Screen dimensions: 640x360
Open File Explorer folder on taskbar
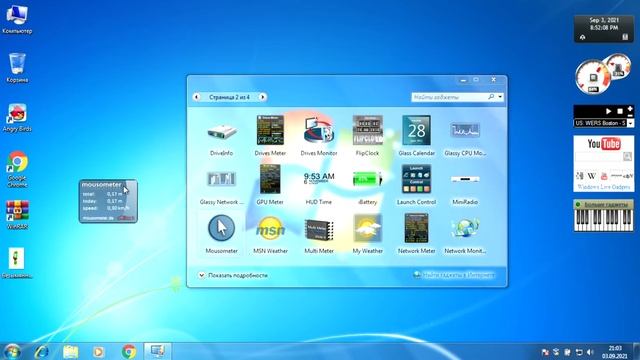click(x=70, y=351)
